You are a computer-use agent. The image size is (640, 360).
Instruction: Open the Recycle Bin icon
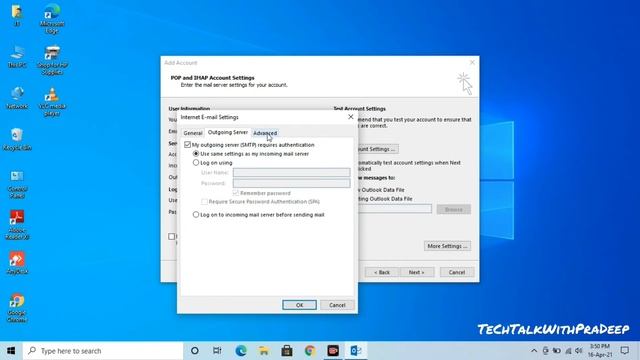click(x=17, y=139)
